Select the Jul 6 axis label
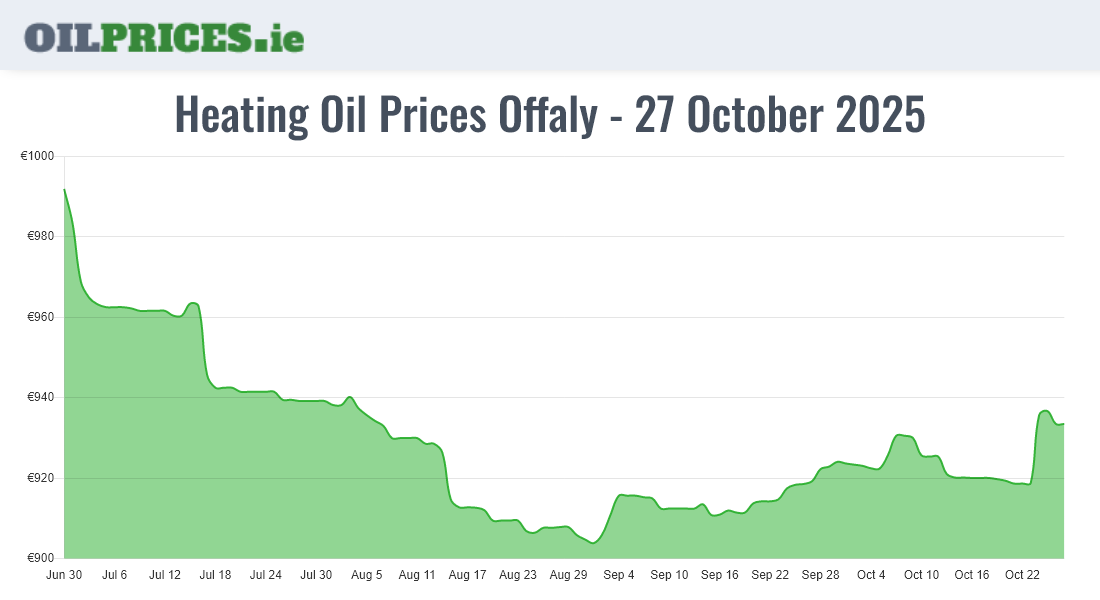The height and width of the screenshot is (600, 1100). pyautogui.click(x=115, y=575)
